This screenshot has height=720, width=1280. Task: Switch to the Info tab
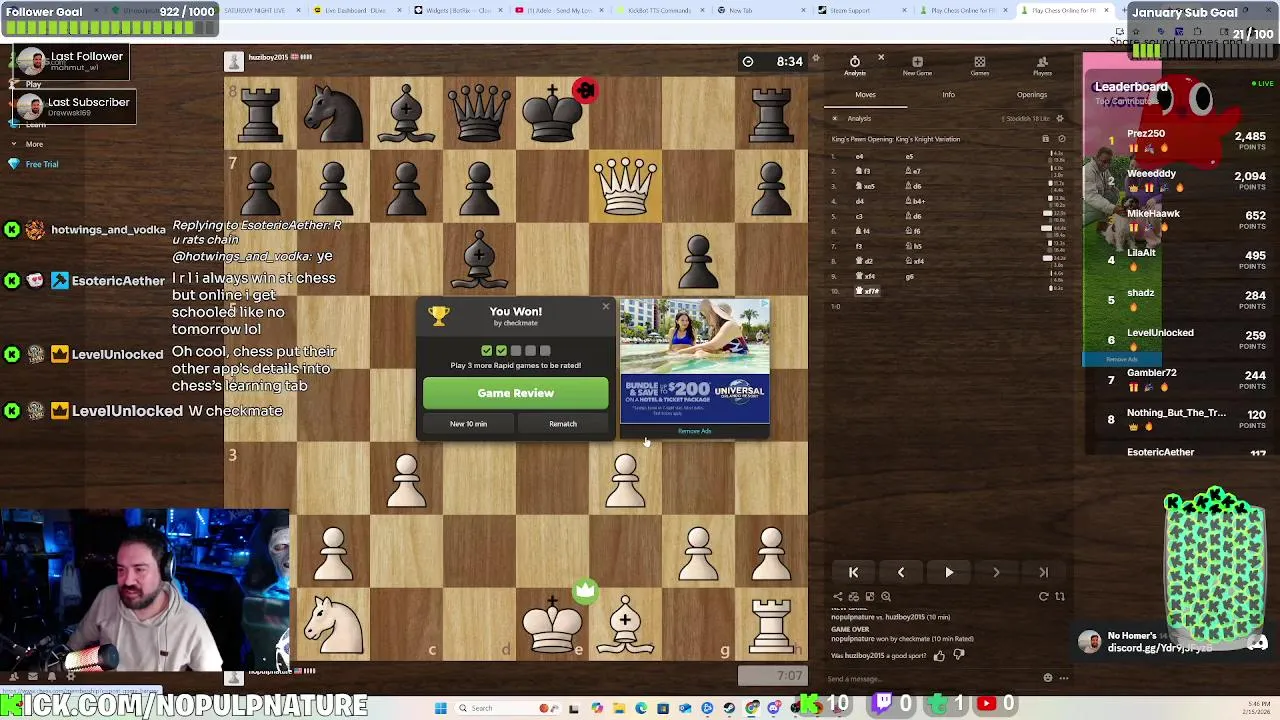(x=948, y=95)
